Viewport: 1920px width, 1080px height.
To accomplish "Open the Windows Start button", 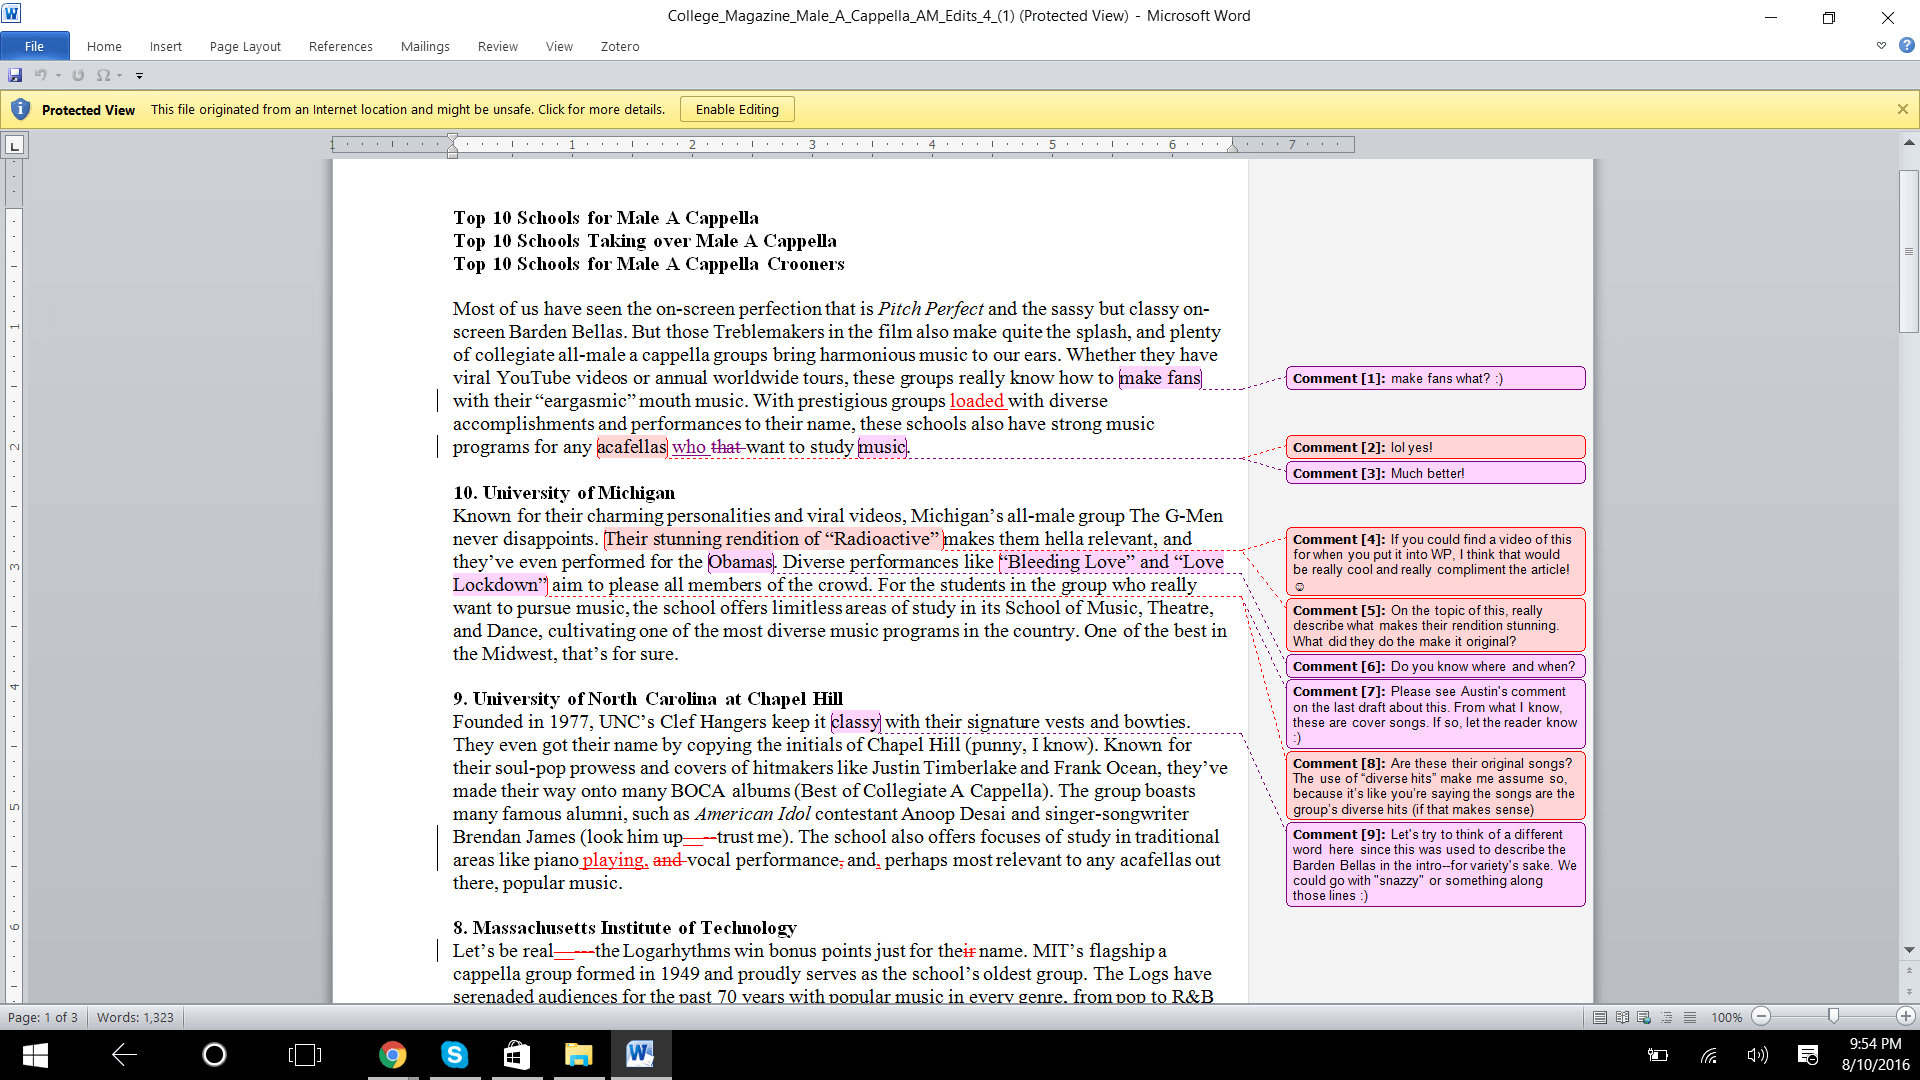I will pyautogui.click(x=35, y=1055).
